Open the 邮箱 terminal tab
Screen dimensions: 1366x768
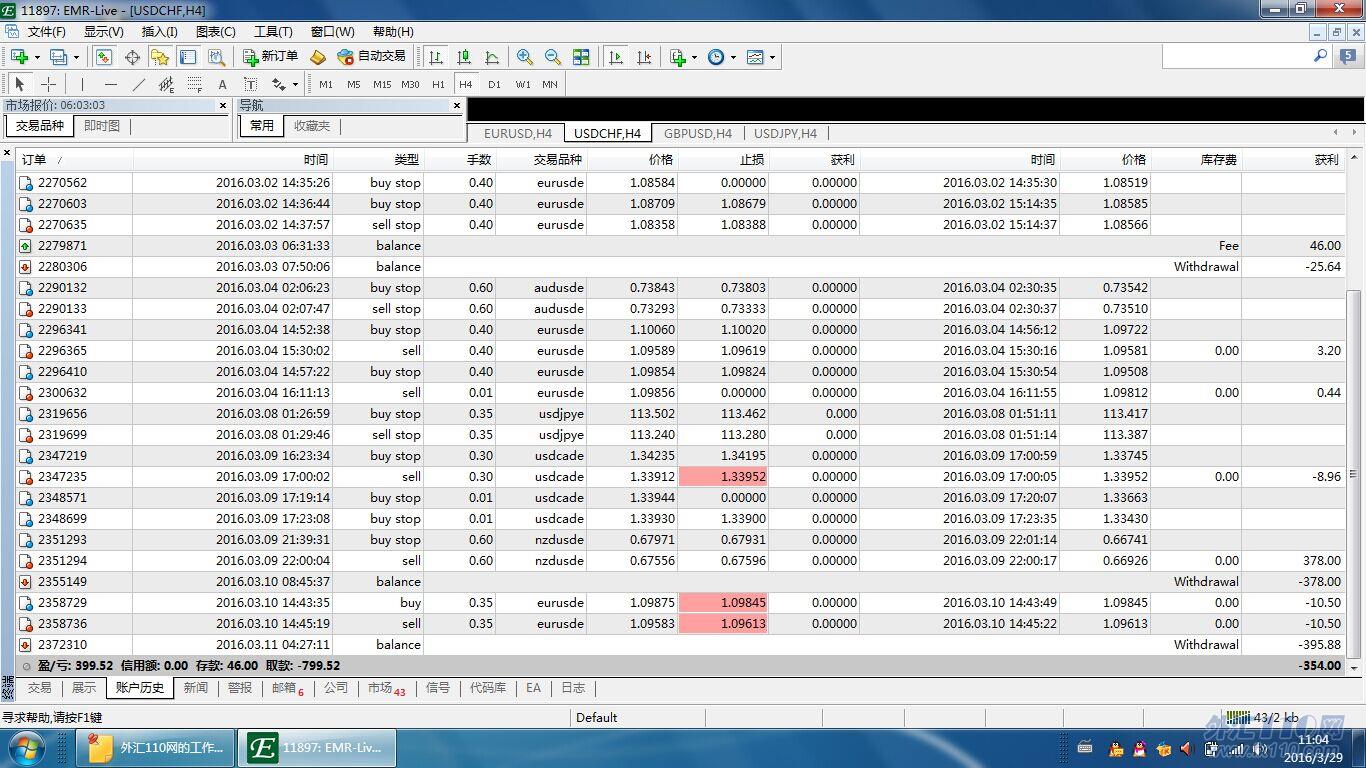click(x=286, y=688)
